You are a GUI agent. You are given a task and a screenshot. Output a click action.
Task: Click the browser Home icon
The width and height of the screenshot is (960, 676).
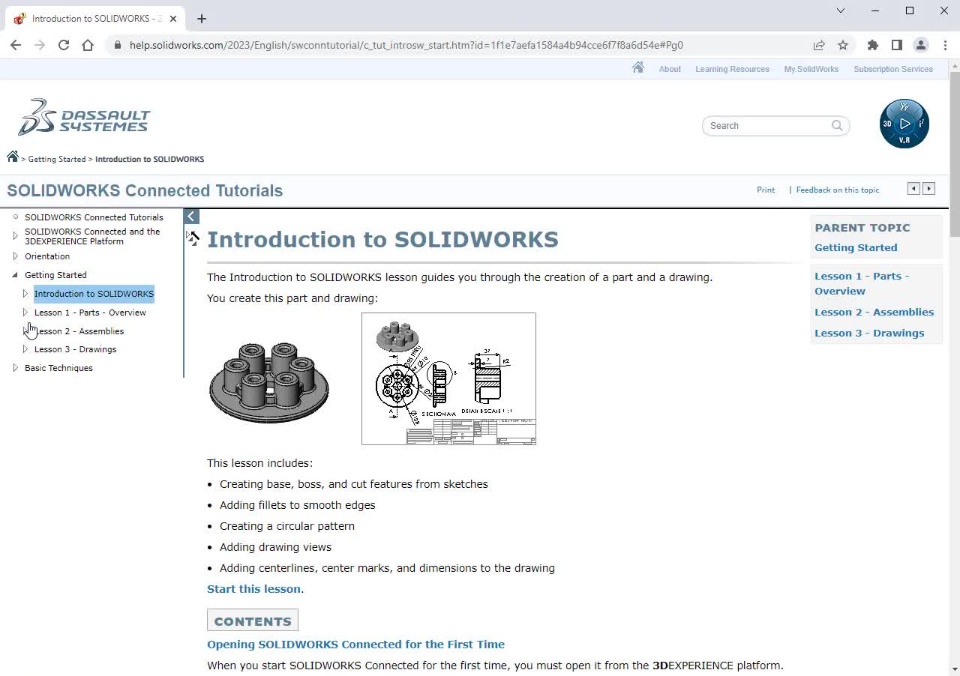point(88,45)
